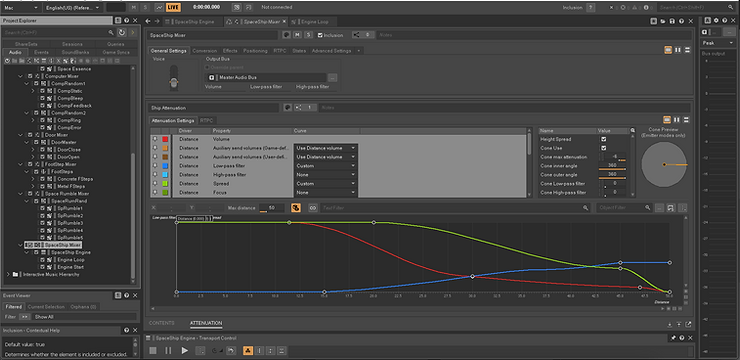Open the Spread curve Custom dropdown

(x=325, y=184)
